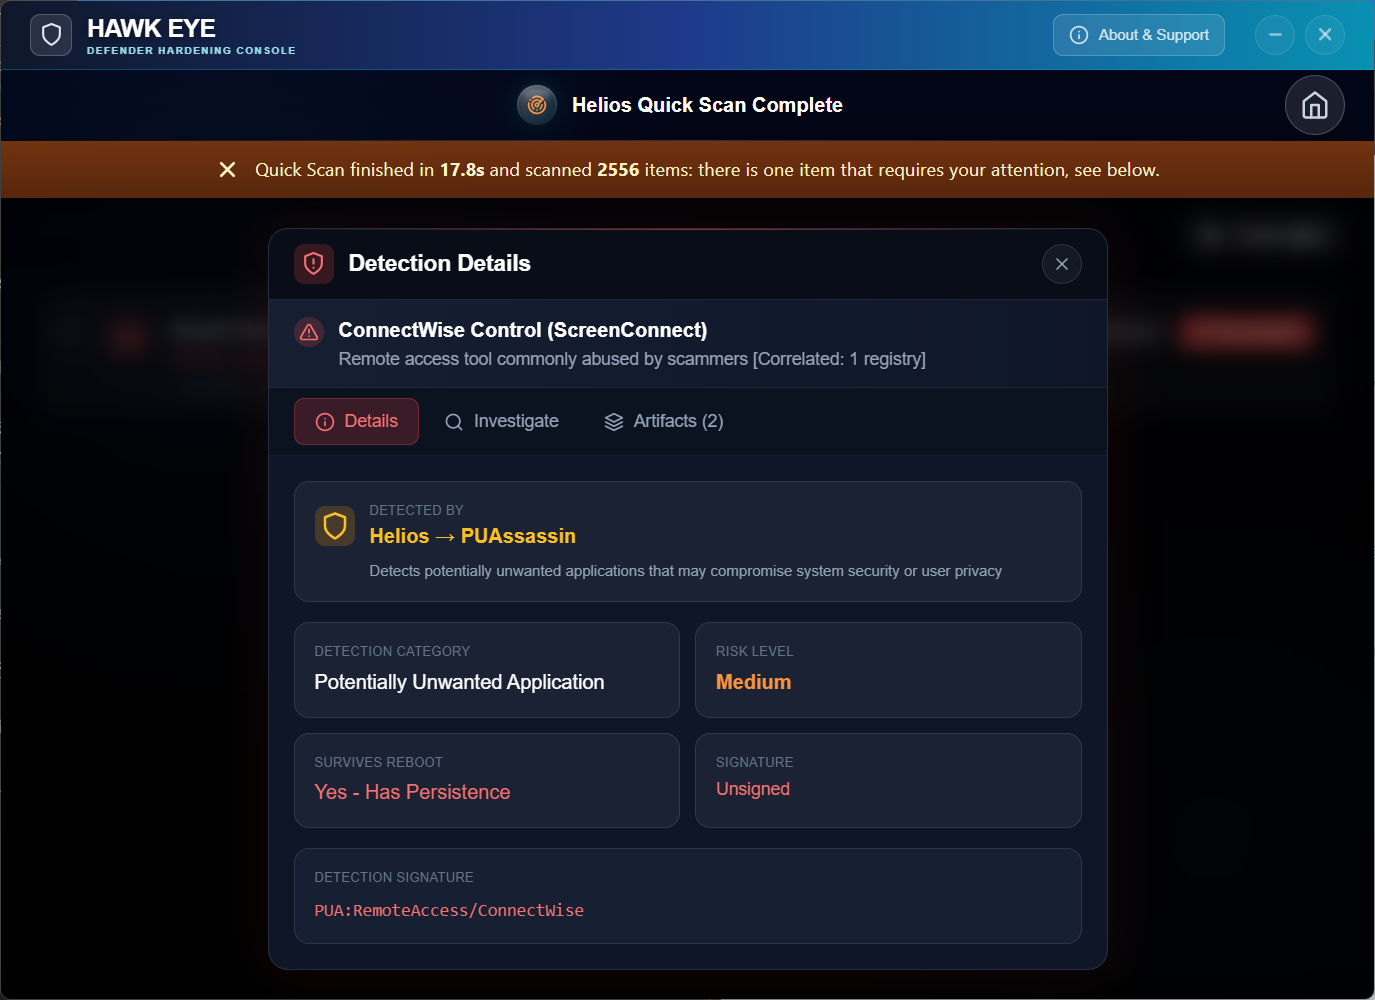Minimize the Hawk Eye window
The height and width of the screenshot is (1000, 1375).
pyautogui.click(x=1275, y=35)
